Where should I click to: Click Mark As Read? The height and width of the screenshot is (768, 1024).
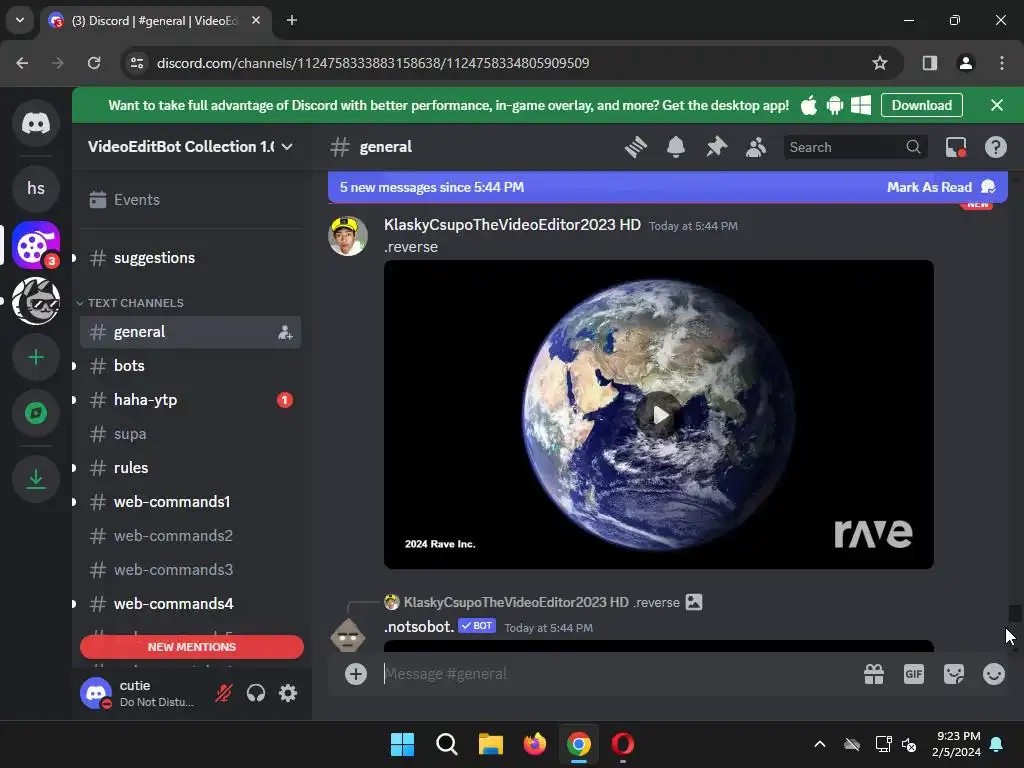(x=940, y=187)
